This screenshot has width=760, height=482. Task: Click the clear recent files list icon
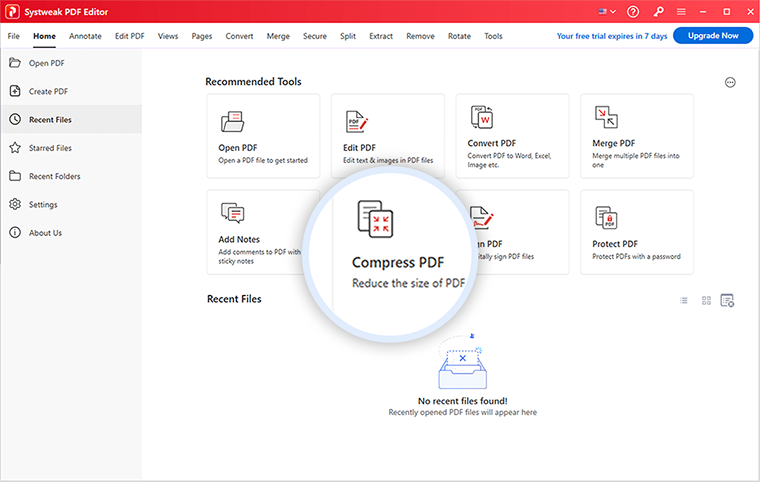(727, 301)
